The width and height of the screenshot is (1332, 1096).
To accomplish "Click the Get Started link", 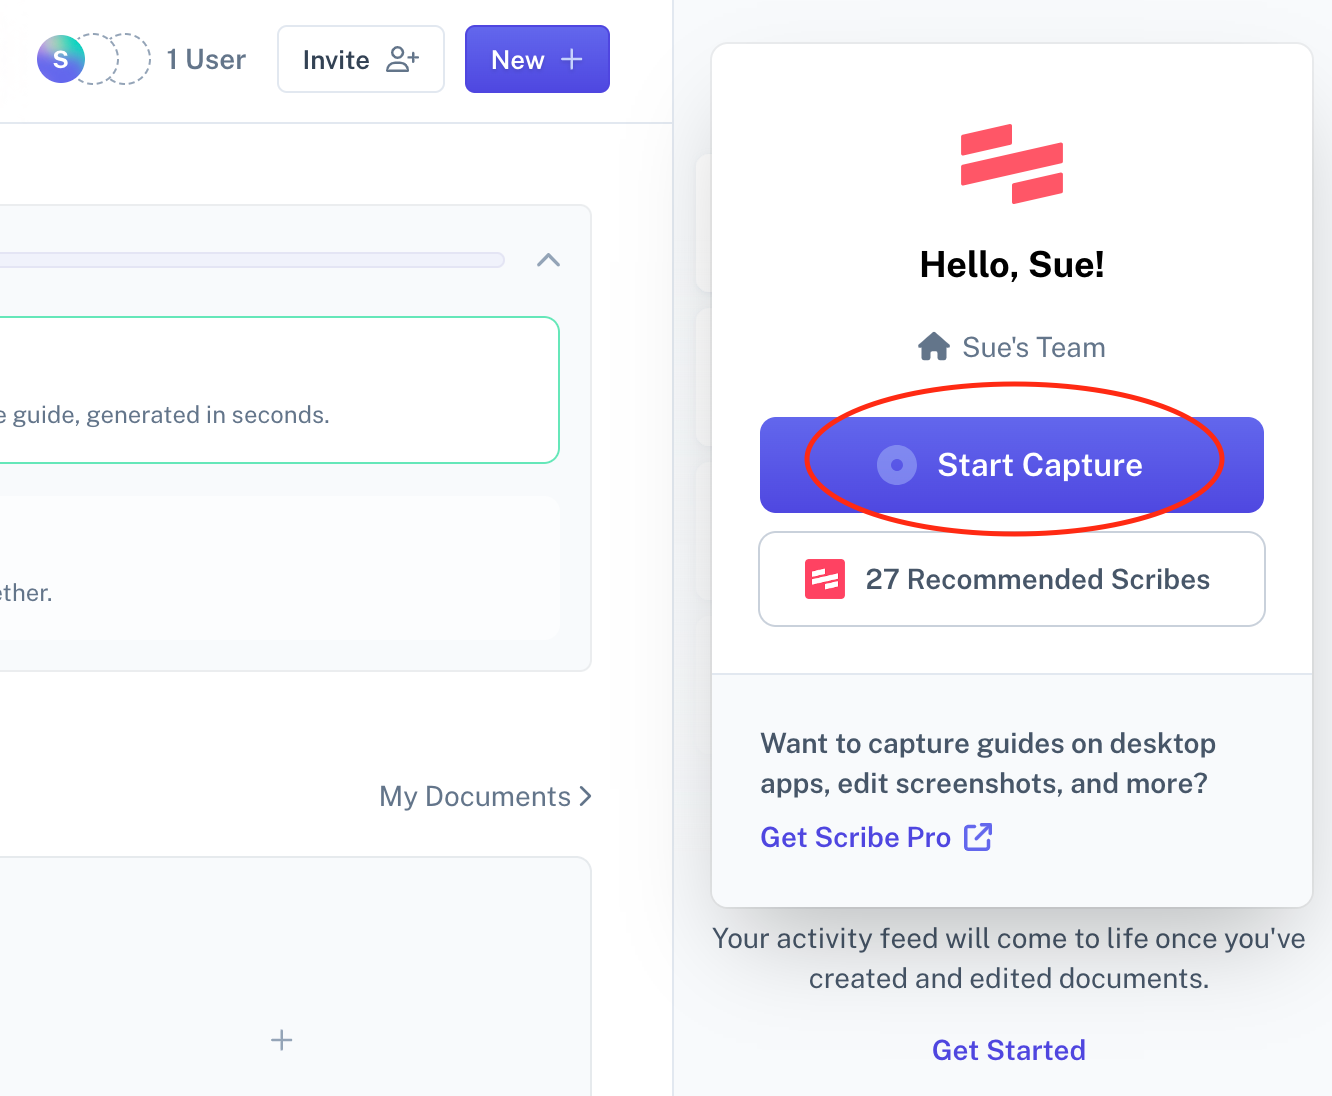I will [1008, 1049].
